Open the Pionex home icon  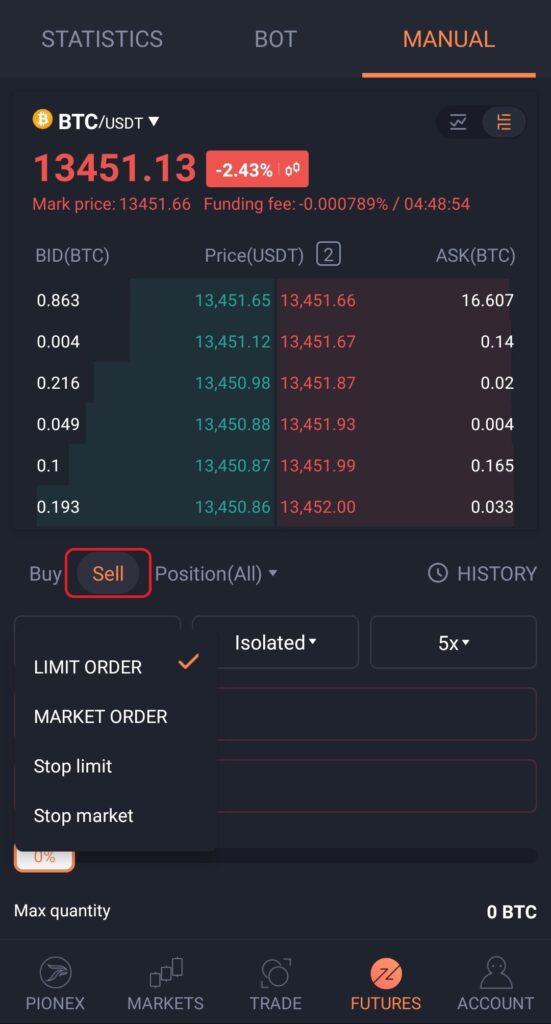(x=55, y=972)
